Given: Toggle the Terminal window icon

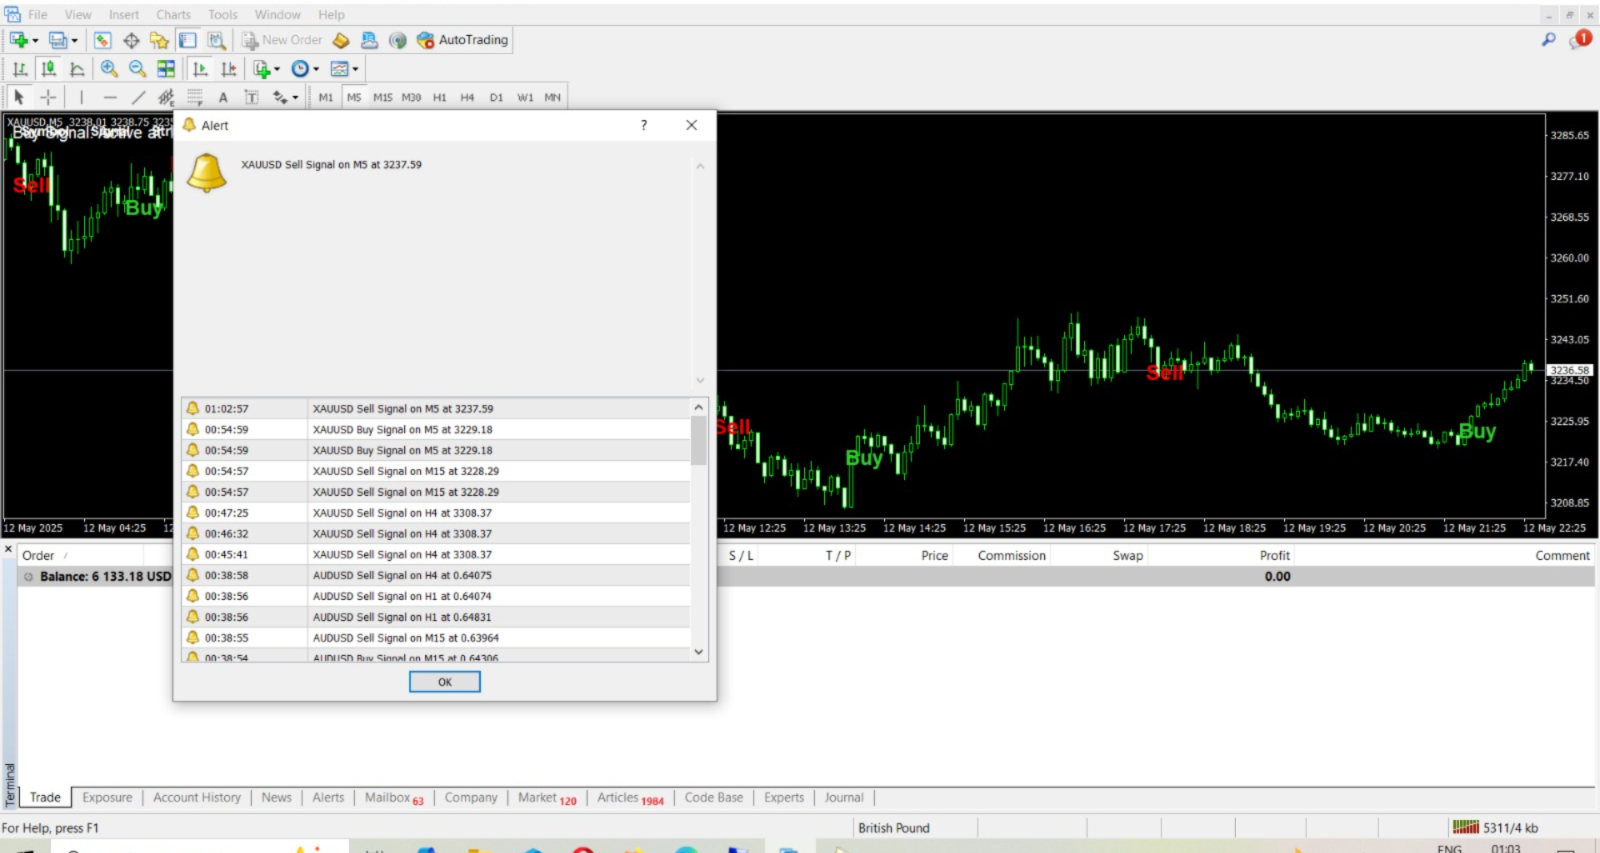Looking at the screenshot, I should point(187,40).
